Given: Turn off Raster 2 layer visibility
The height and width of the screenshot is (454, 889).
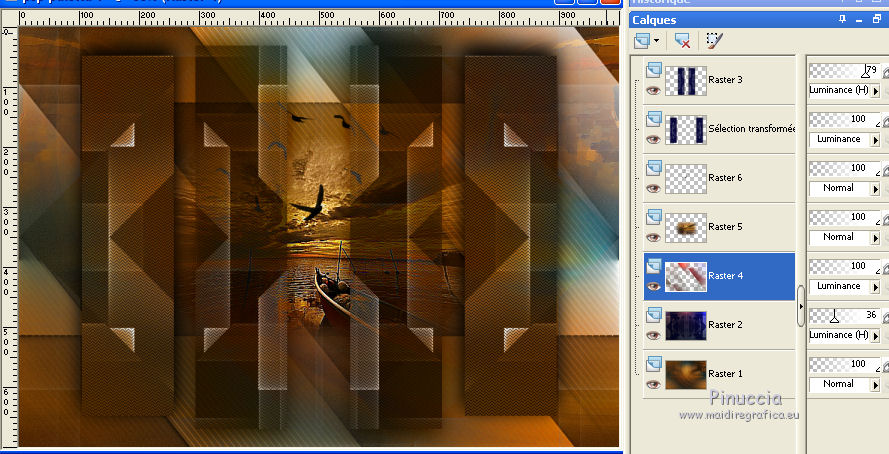Looking at the screenshot, I should [654, 336].
